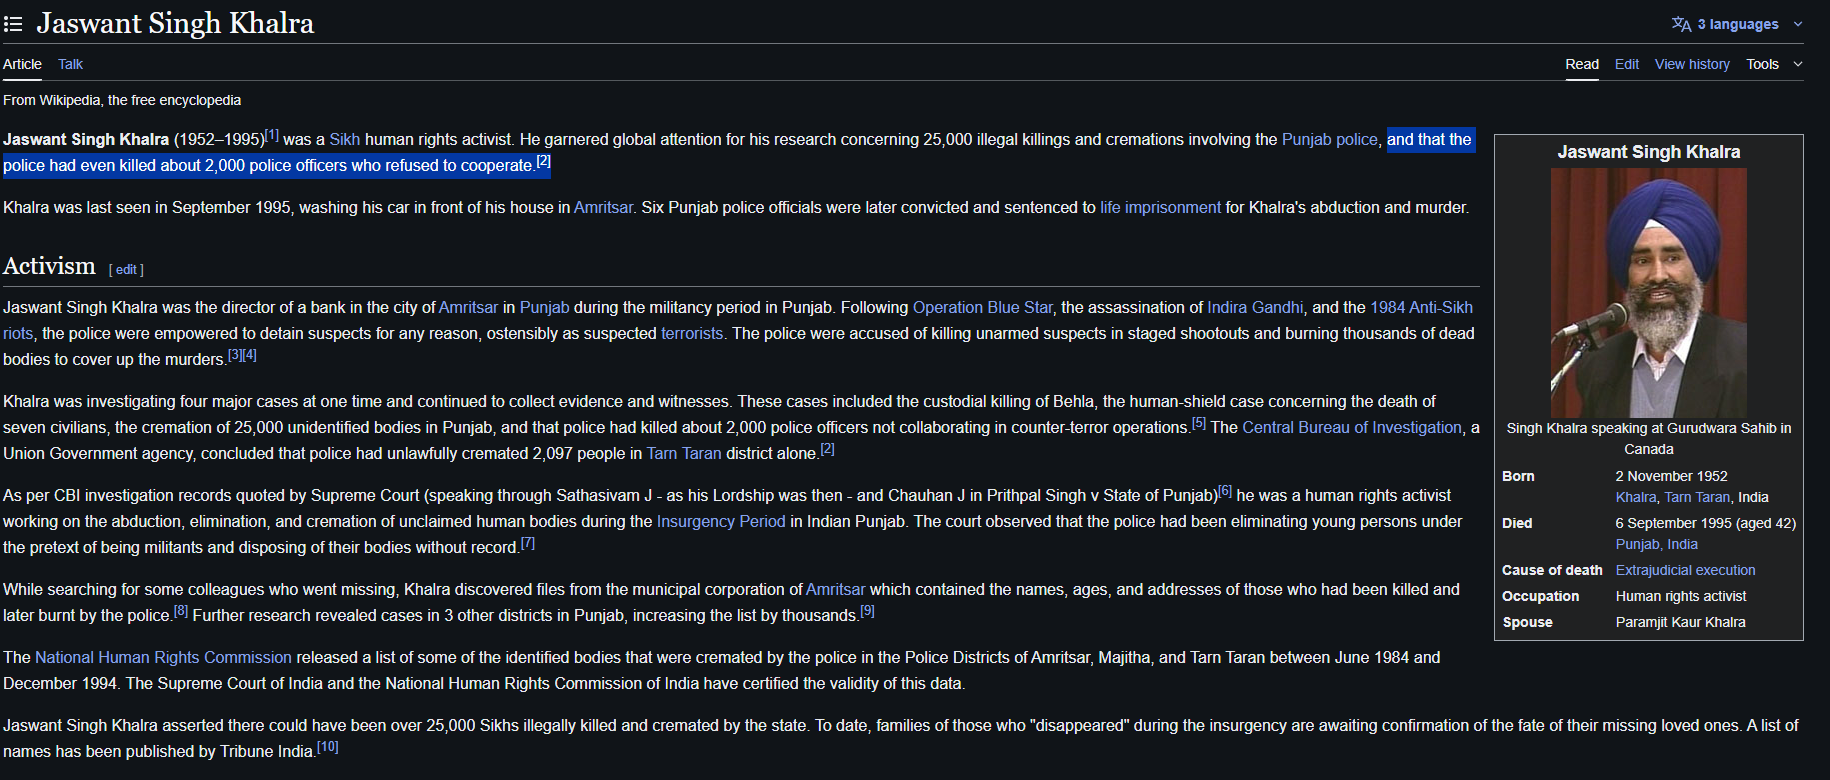Click '6 September 1995 (aged 42)' text
The image size is (1830, 780).
click(1706, 523)
